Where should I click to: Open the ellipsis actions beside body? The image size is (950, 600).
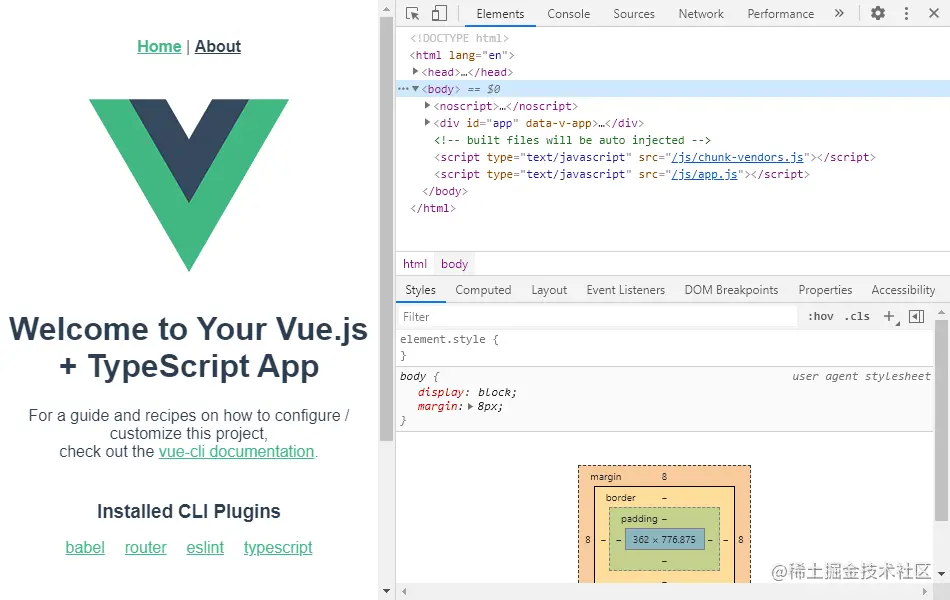(403, 88)
